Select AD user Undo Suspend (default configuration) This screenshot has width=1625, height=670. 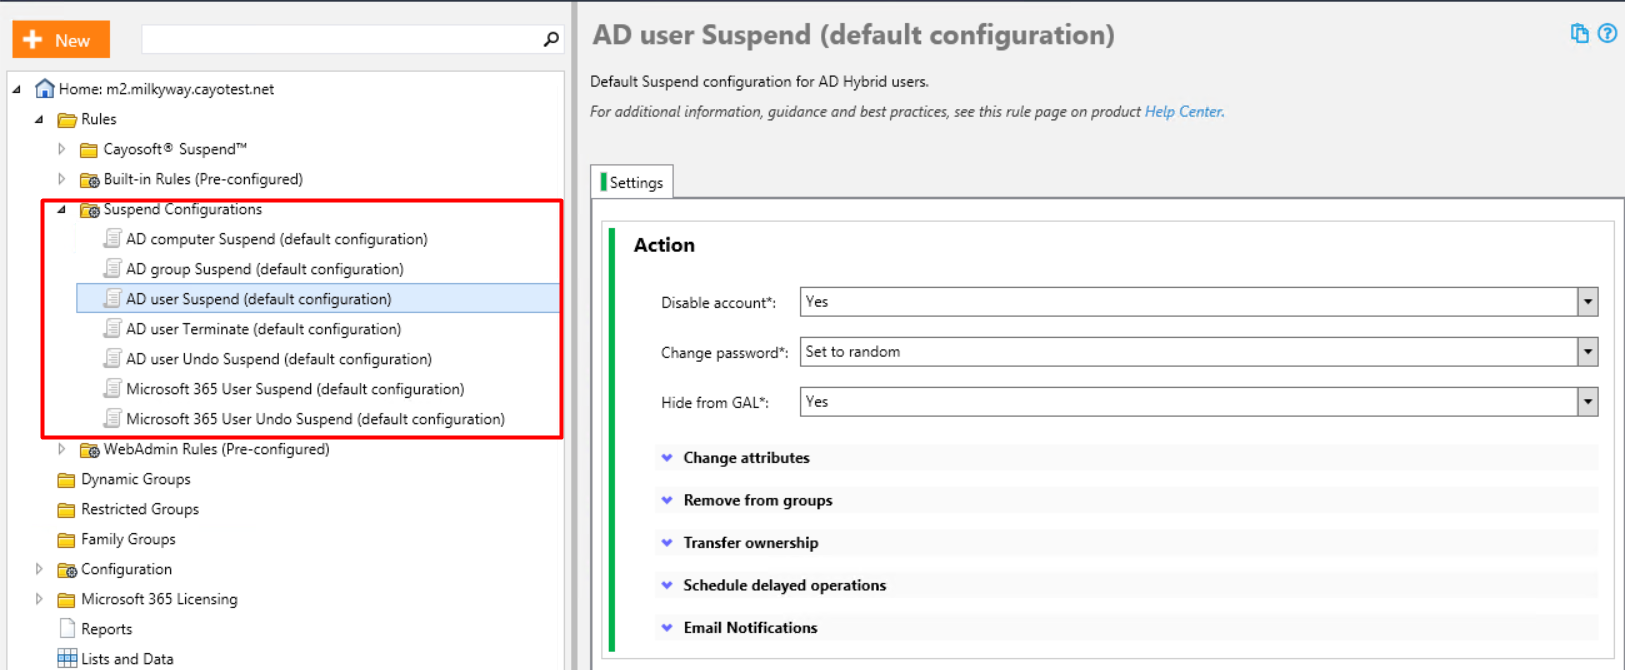click(x=279, y=359)
